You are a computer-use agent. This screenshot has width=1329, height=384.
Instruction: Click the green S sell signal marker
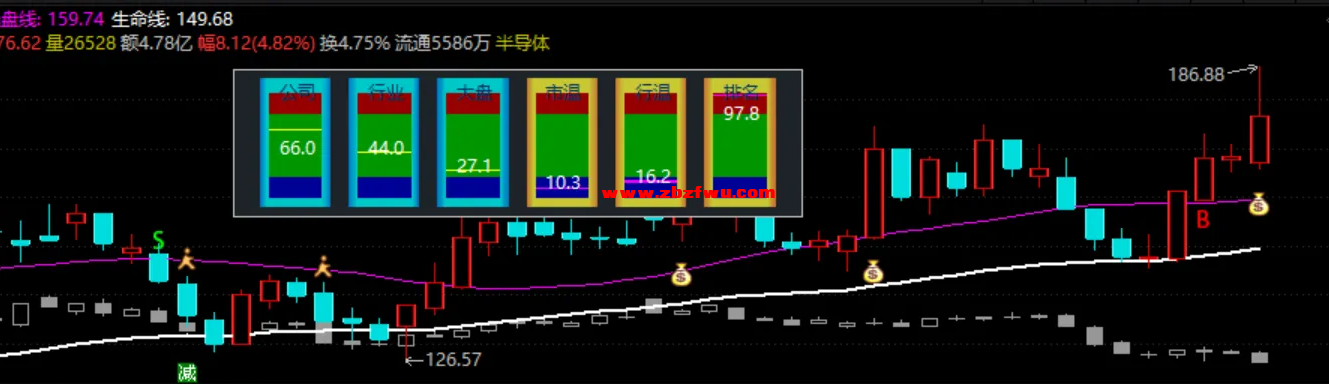coord(158,241)
